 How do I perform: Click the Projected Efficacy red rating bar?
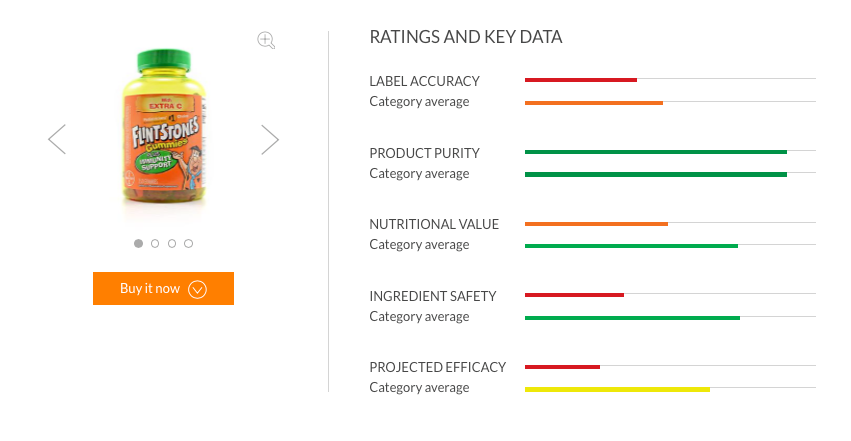pyautogui.click(x=562, y=366)
